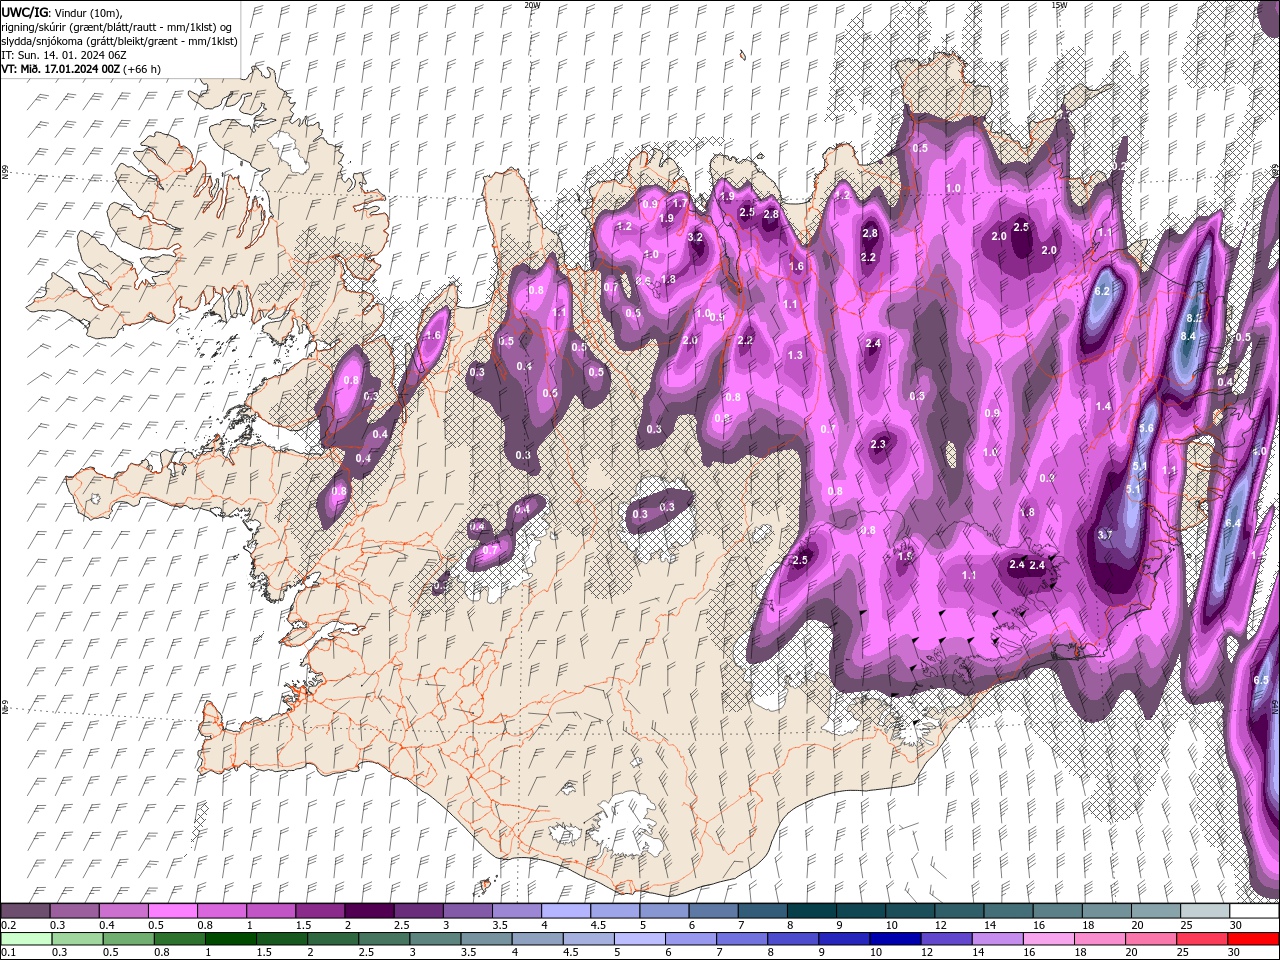1280x960 pixels.
Task: Click the 6.2 snowfall value on the map
Action: (x=1103, y=291)
